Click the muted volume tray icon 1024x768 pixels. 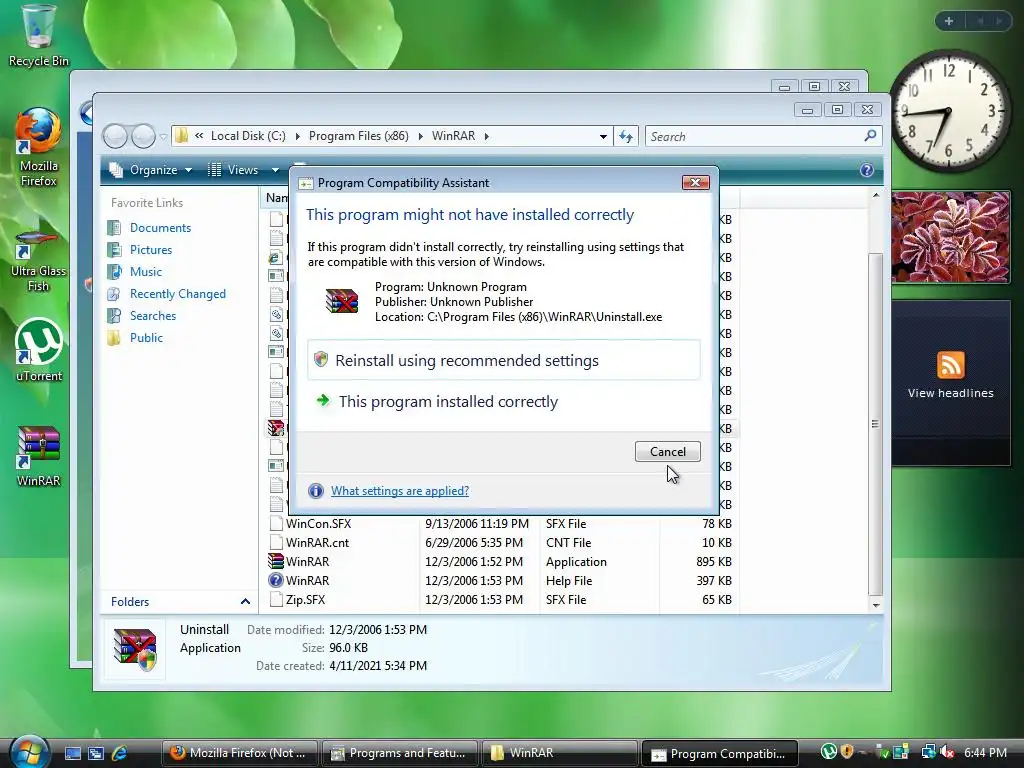point(947,753)
